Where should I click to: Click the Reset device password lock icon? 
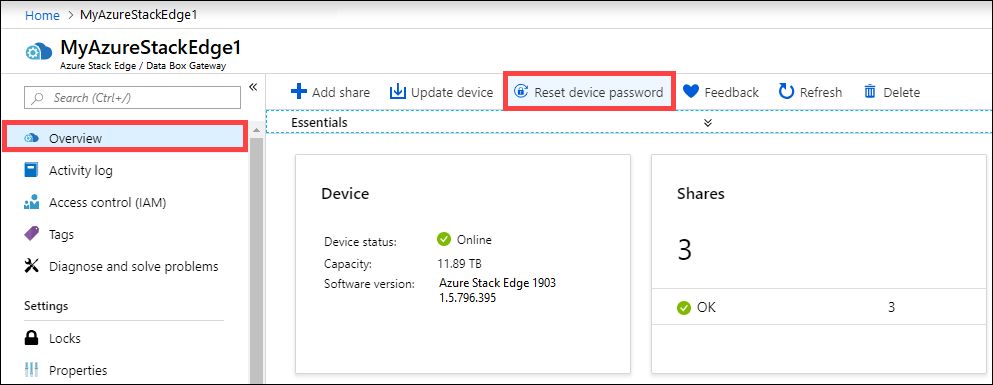click(521, 92)
